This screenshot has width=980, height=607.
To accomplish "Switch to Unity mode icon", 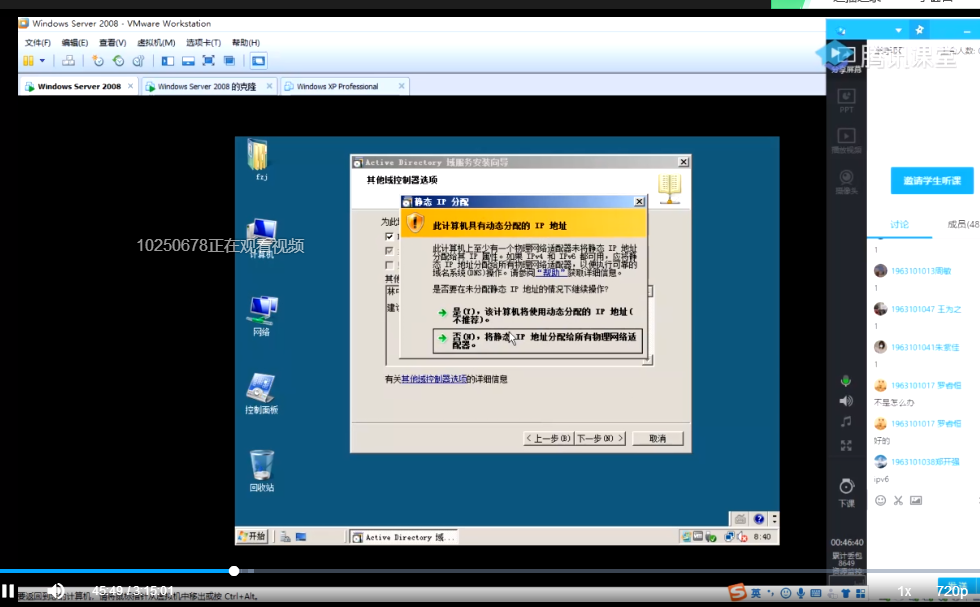I will pyautogui.click(x=229, y=61).
